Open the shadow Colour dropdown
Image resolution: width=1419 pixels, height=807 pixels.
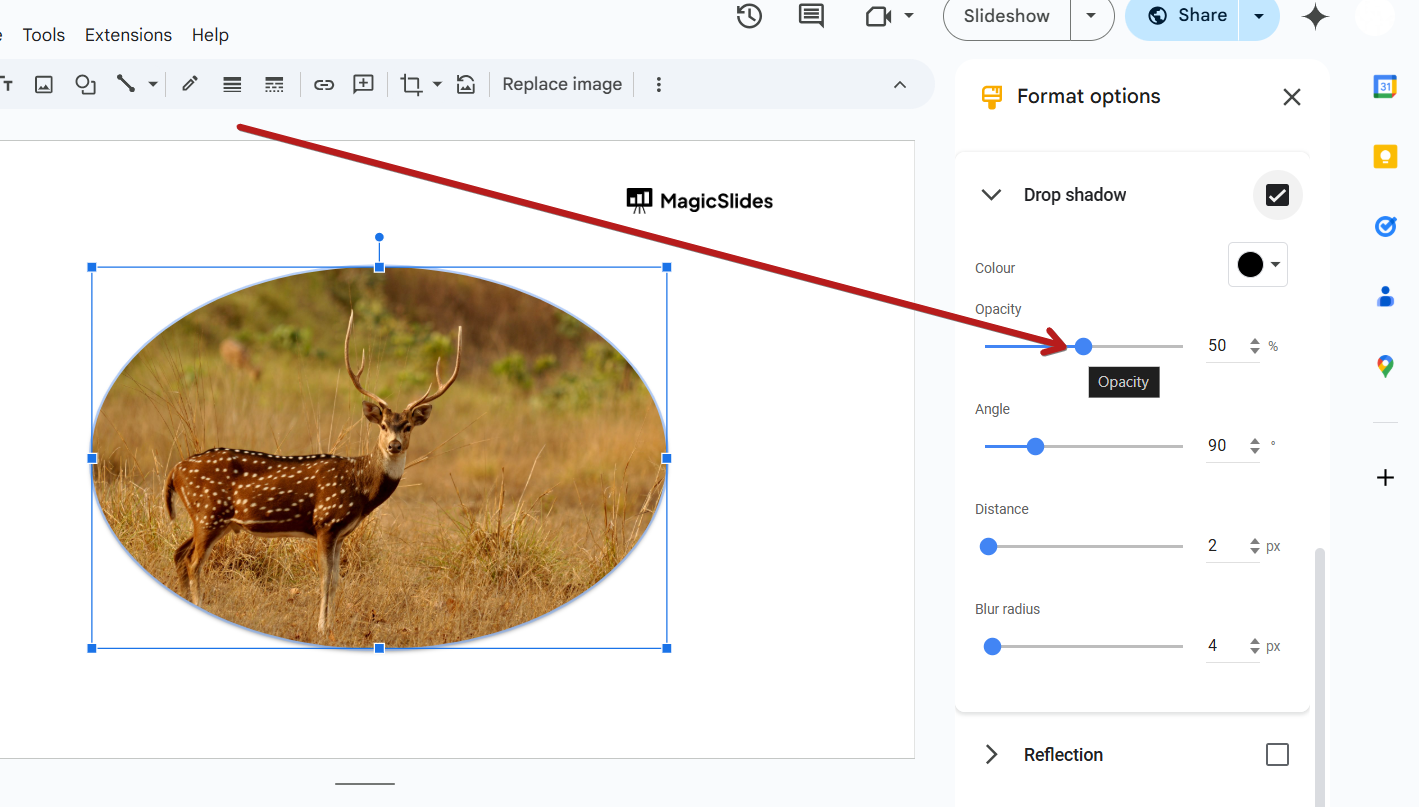click(x=1257, y=264)
